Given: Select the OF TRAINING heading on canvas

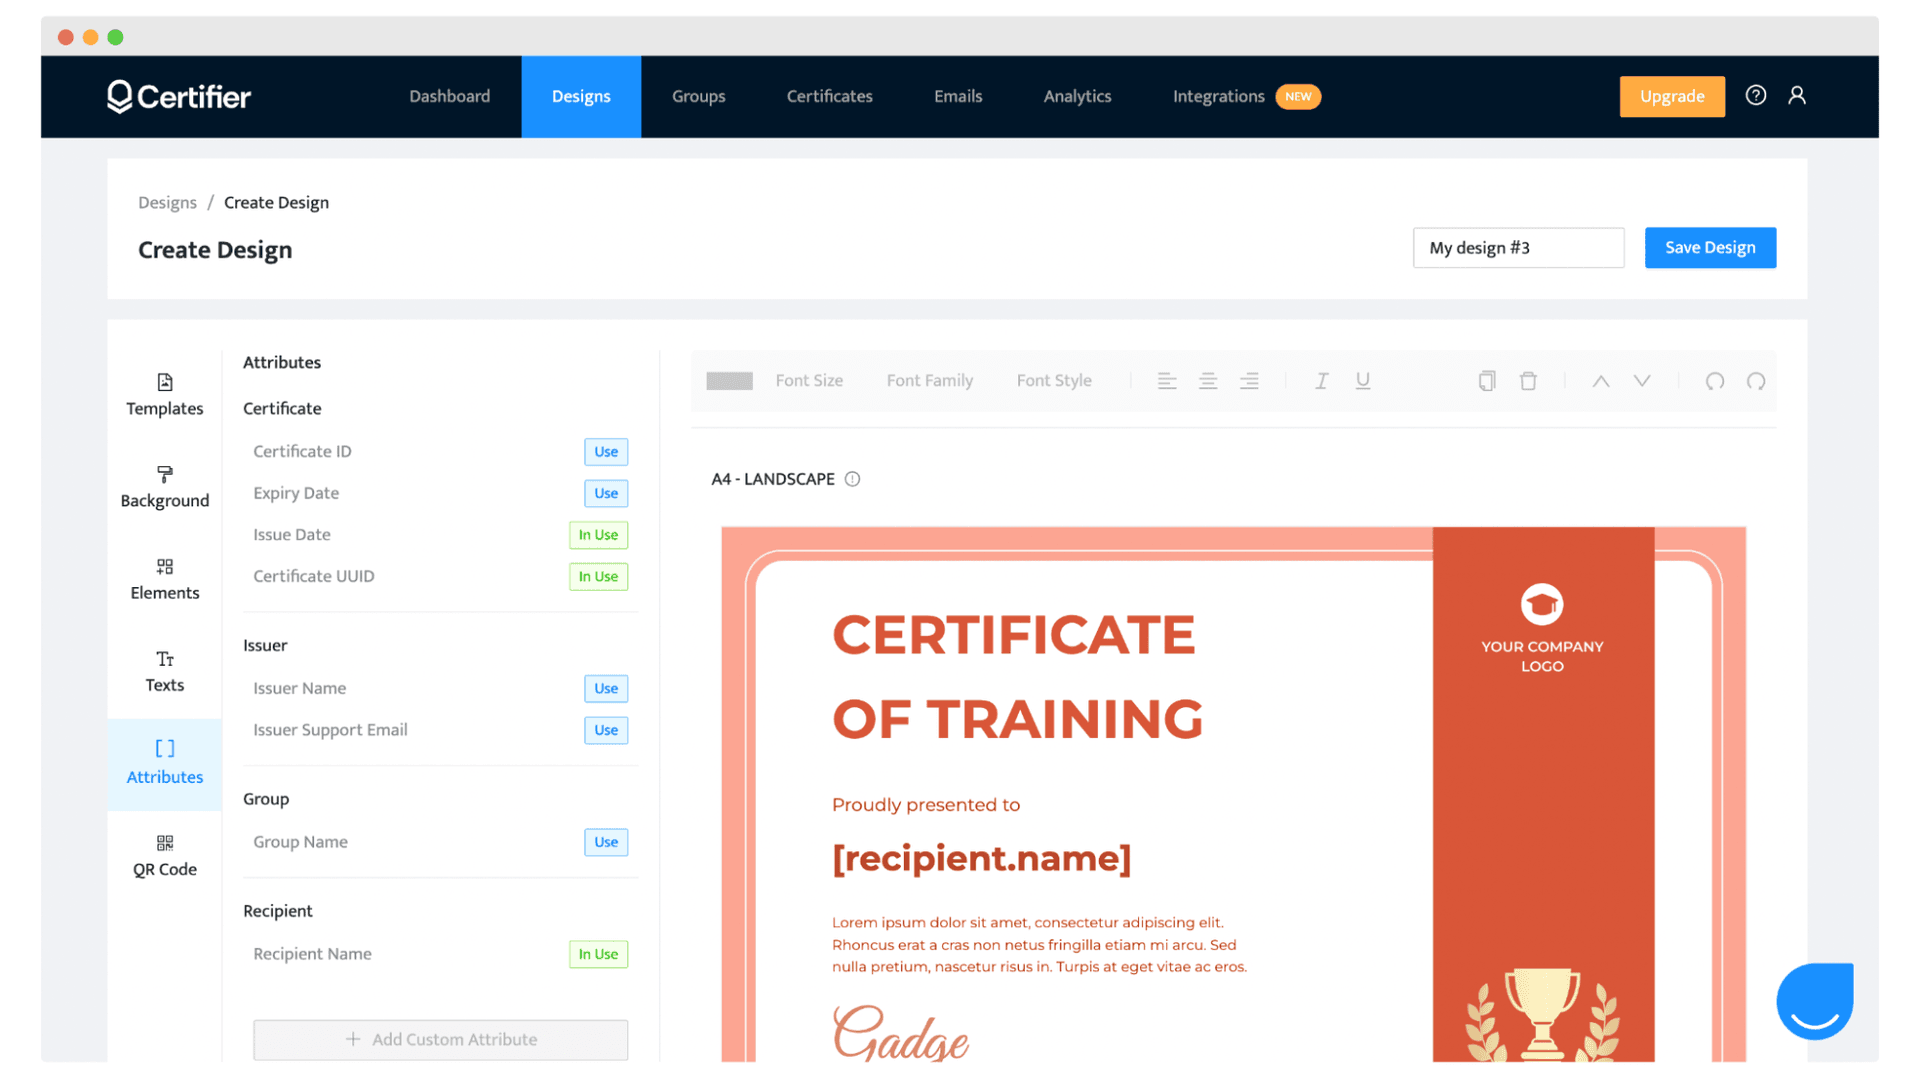Looking at the screenshot, I should pos(1017,719).
